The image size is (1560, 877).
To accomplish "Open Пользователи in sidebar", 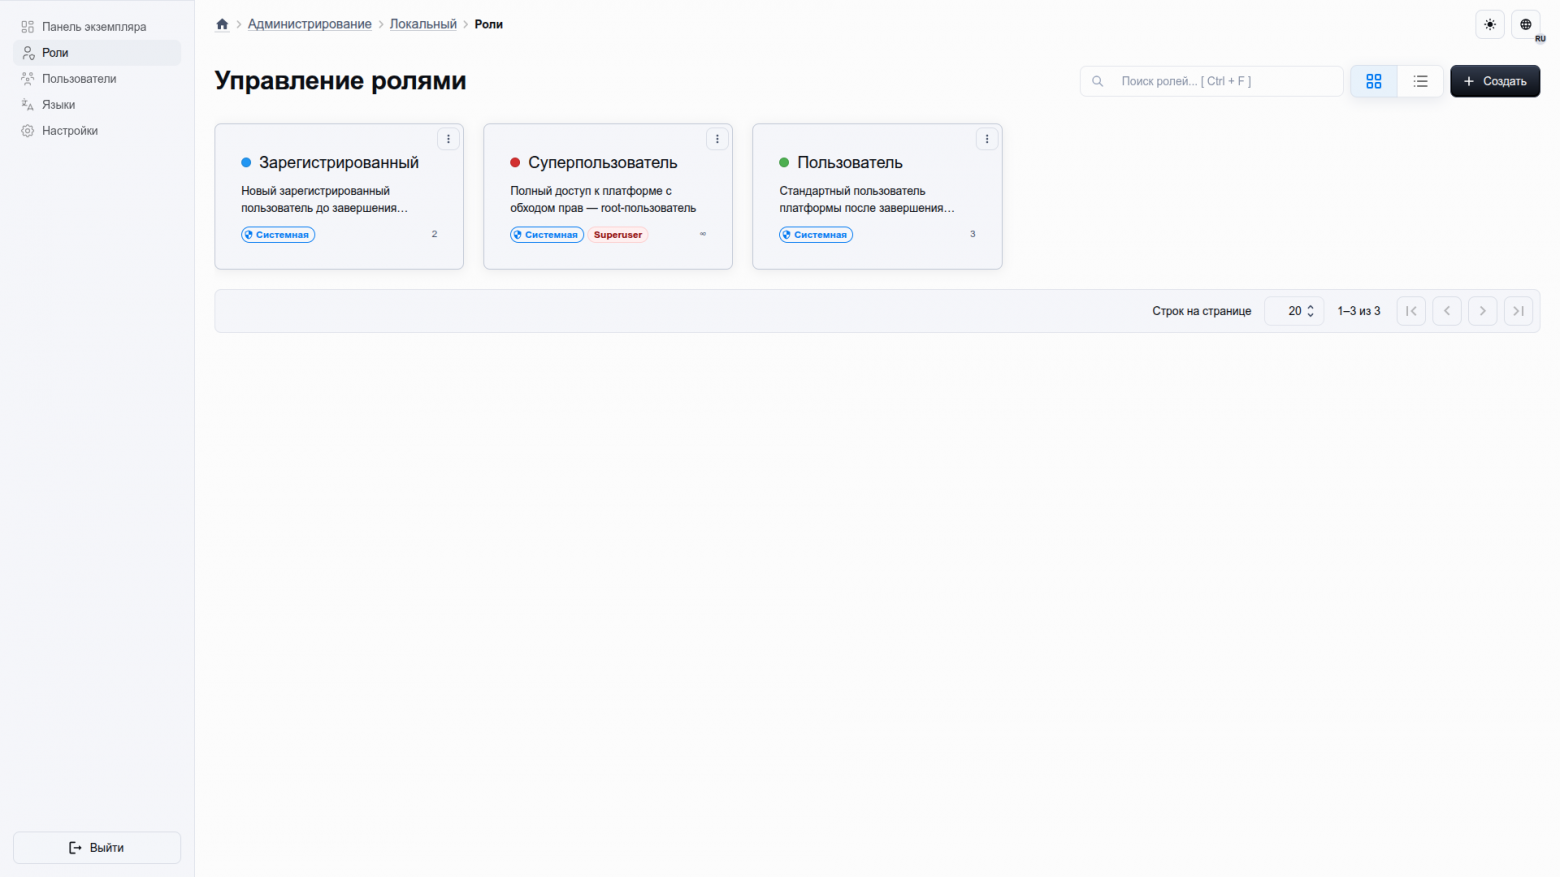I will (x=97, y=79).
